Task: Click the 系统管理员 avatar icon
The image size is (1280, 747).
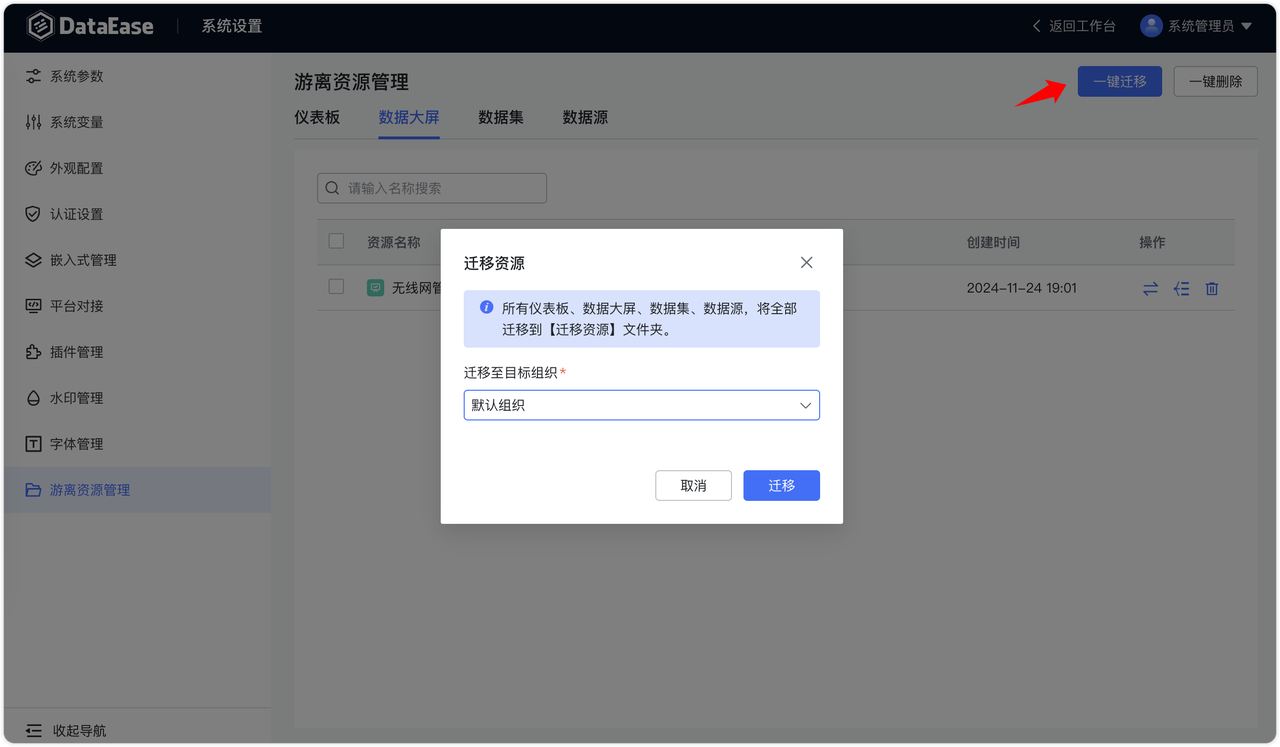Action: (1152, 26)
